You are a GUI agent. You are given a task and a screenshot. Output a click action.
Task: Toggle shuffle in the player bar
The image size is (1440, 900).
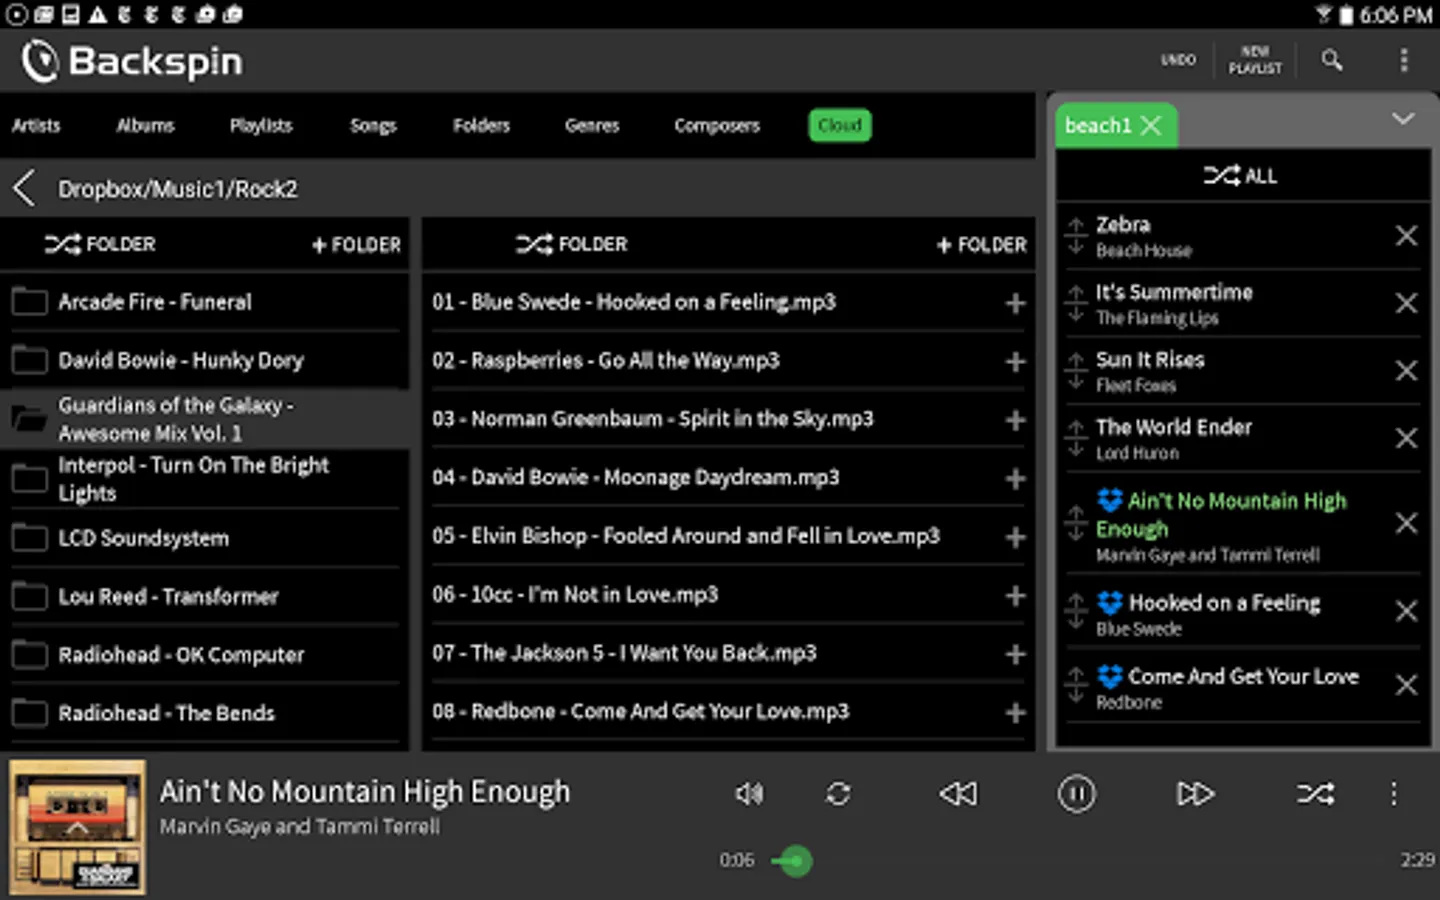click(1315, 794)
